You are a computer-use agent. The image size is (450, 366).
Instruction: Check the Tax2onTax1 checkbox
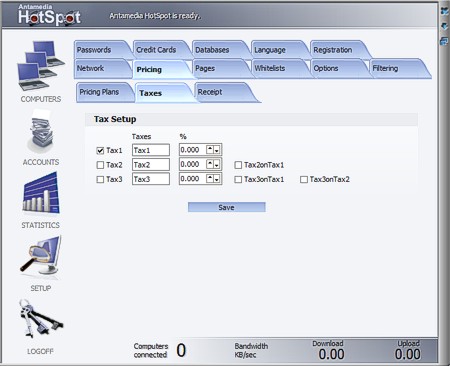point(238,165)
